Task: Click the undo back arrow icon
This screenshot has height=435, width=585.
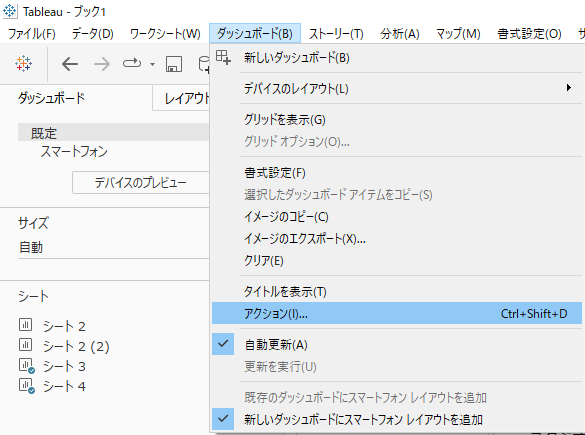Action: tap(70, 64)
